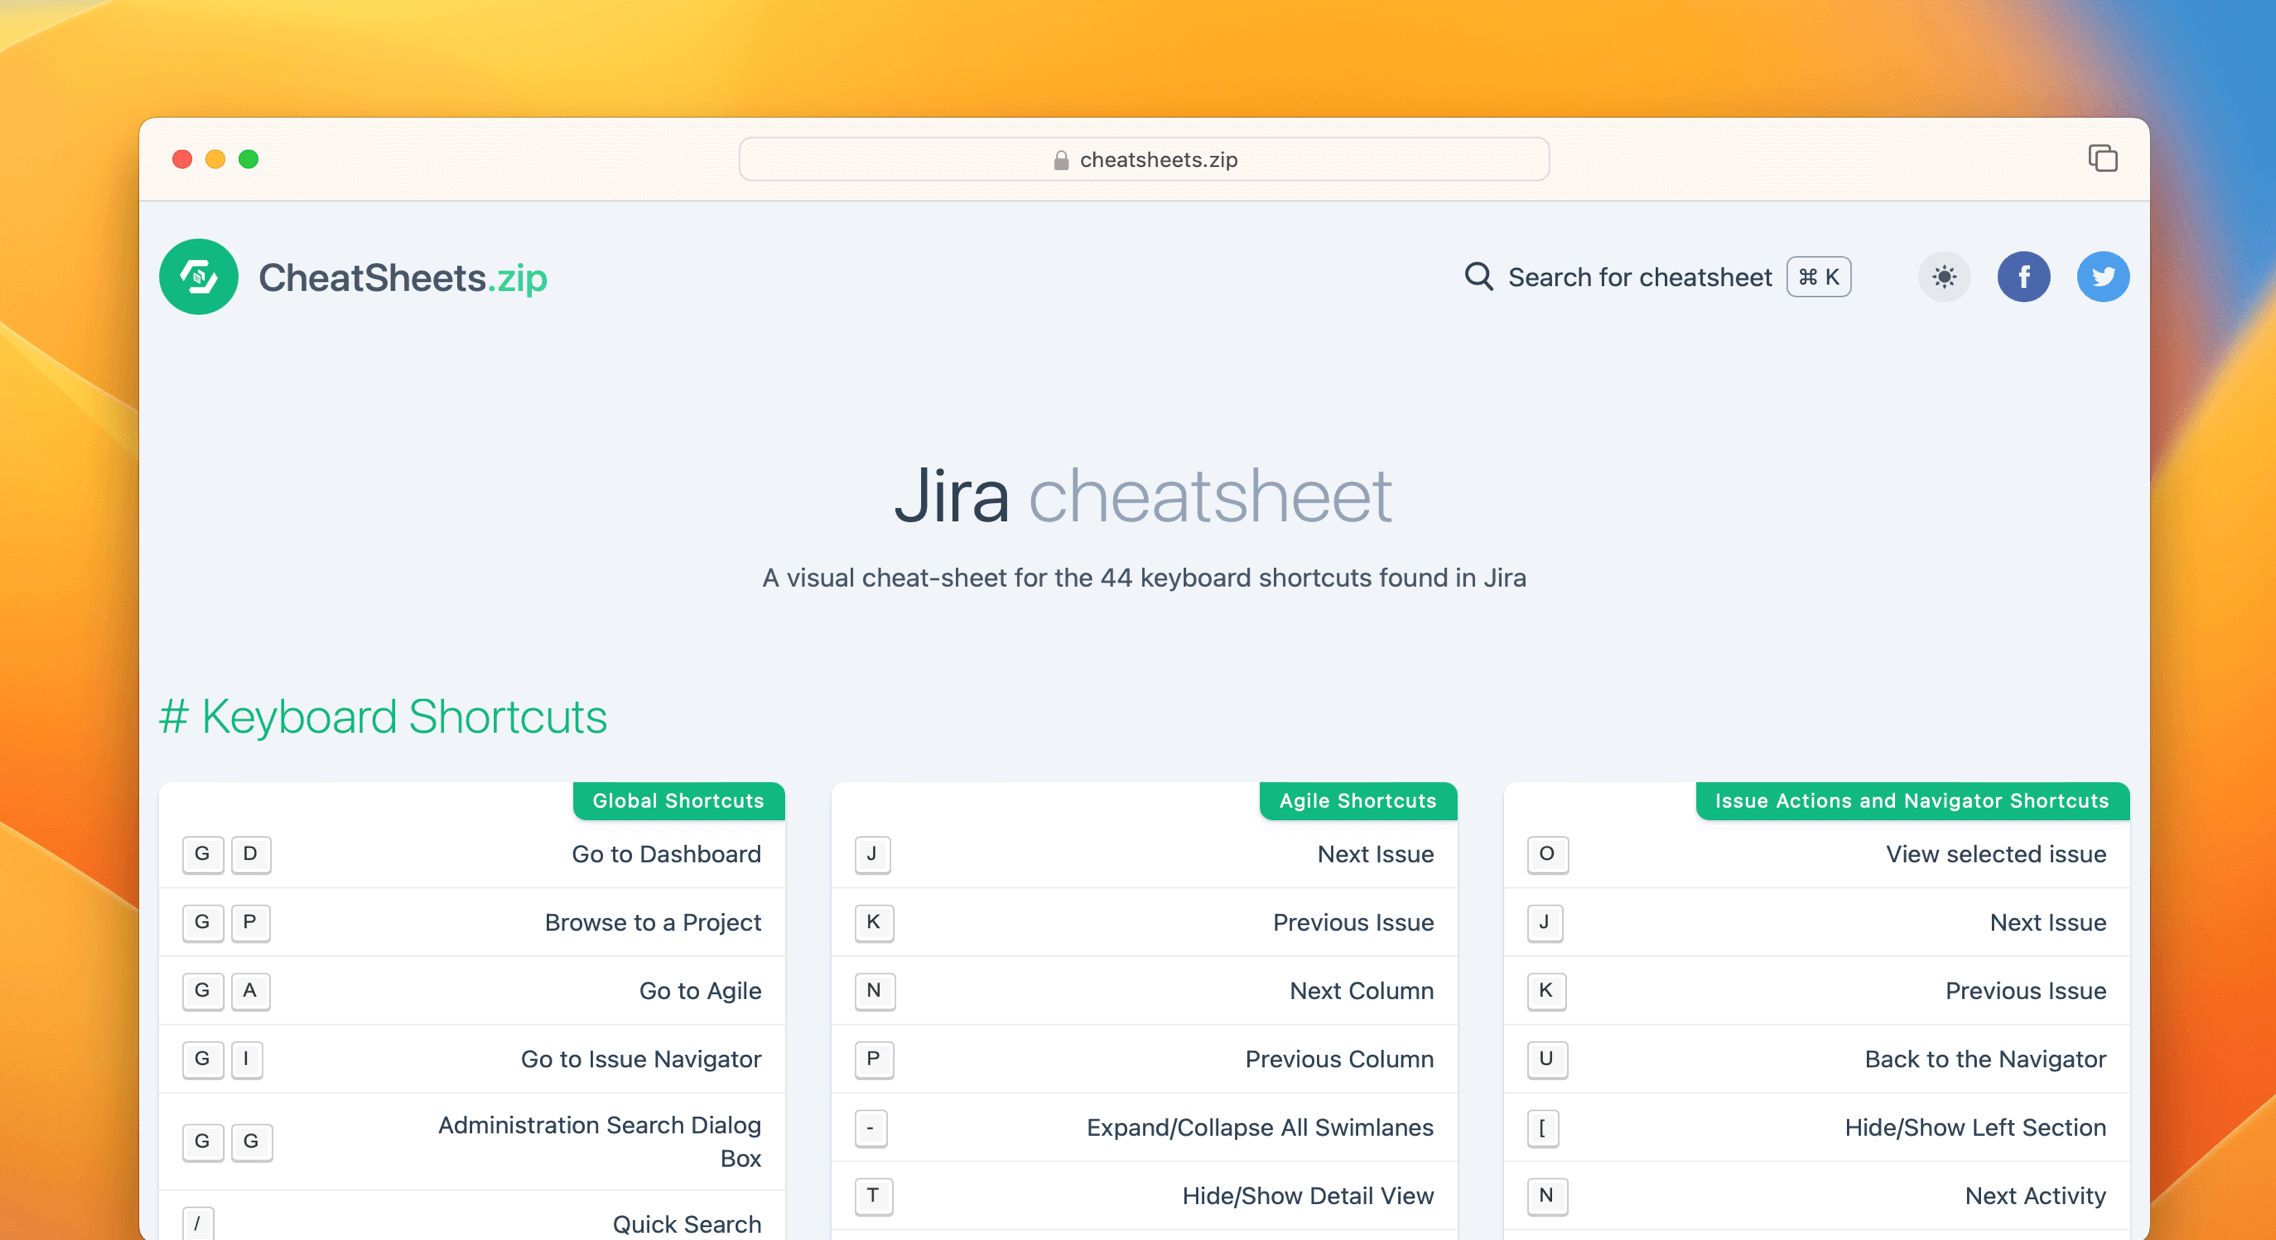Click the CheatSheets.zip green logo icon
The height and width of the screenshot is (1240, 2276).
[x=198, y=277]
